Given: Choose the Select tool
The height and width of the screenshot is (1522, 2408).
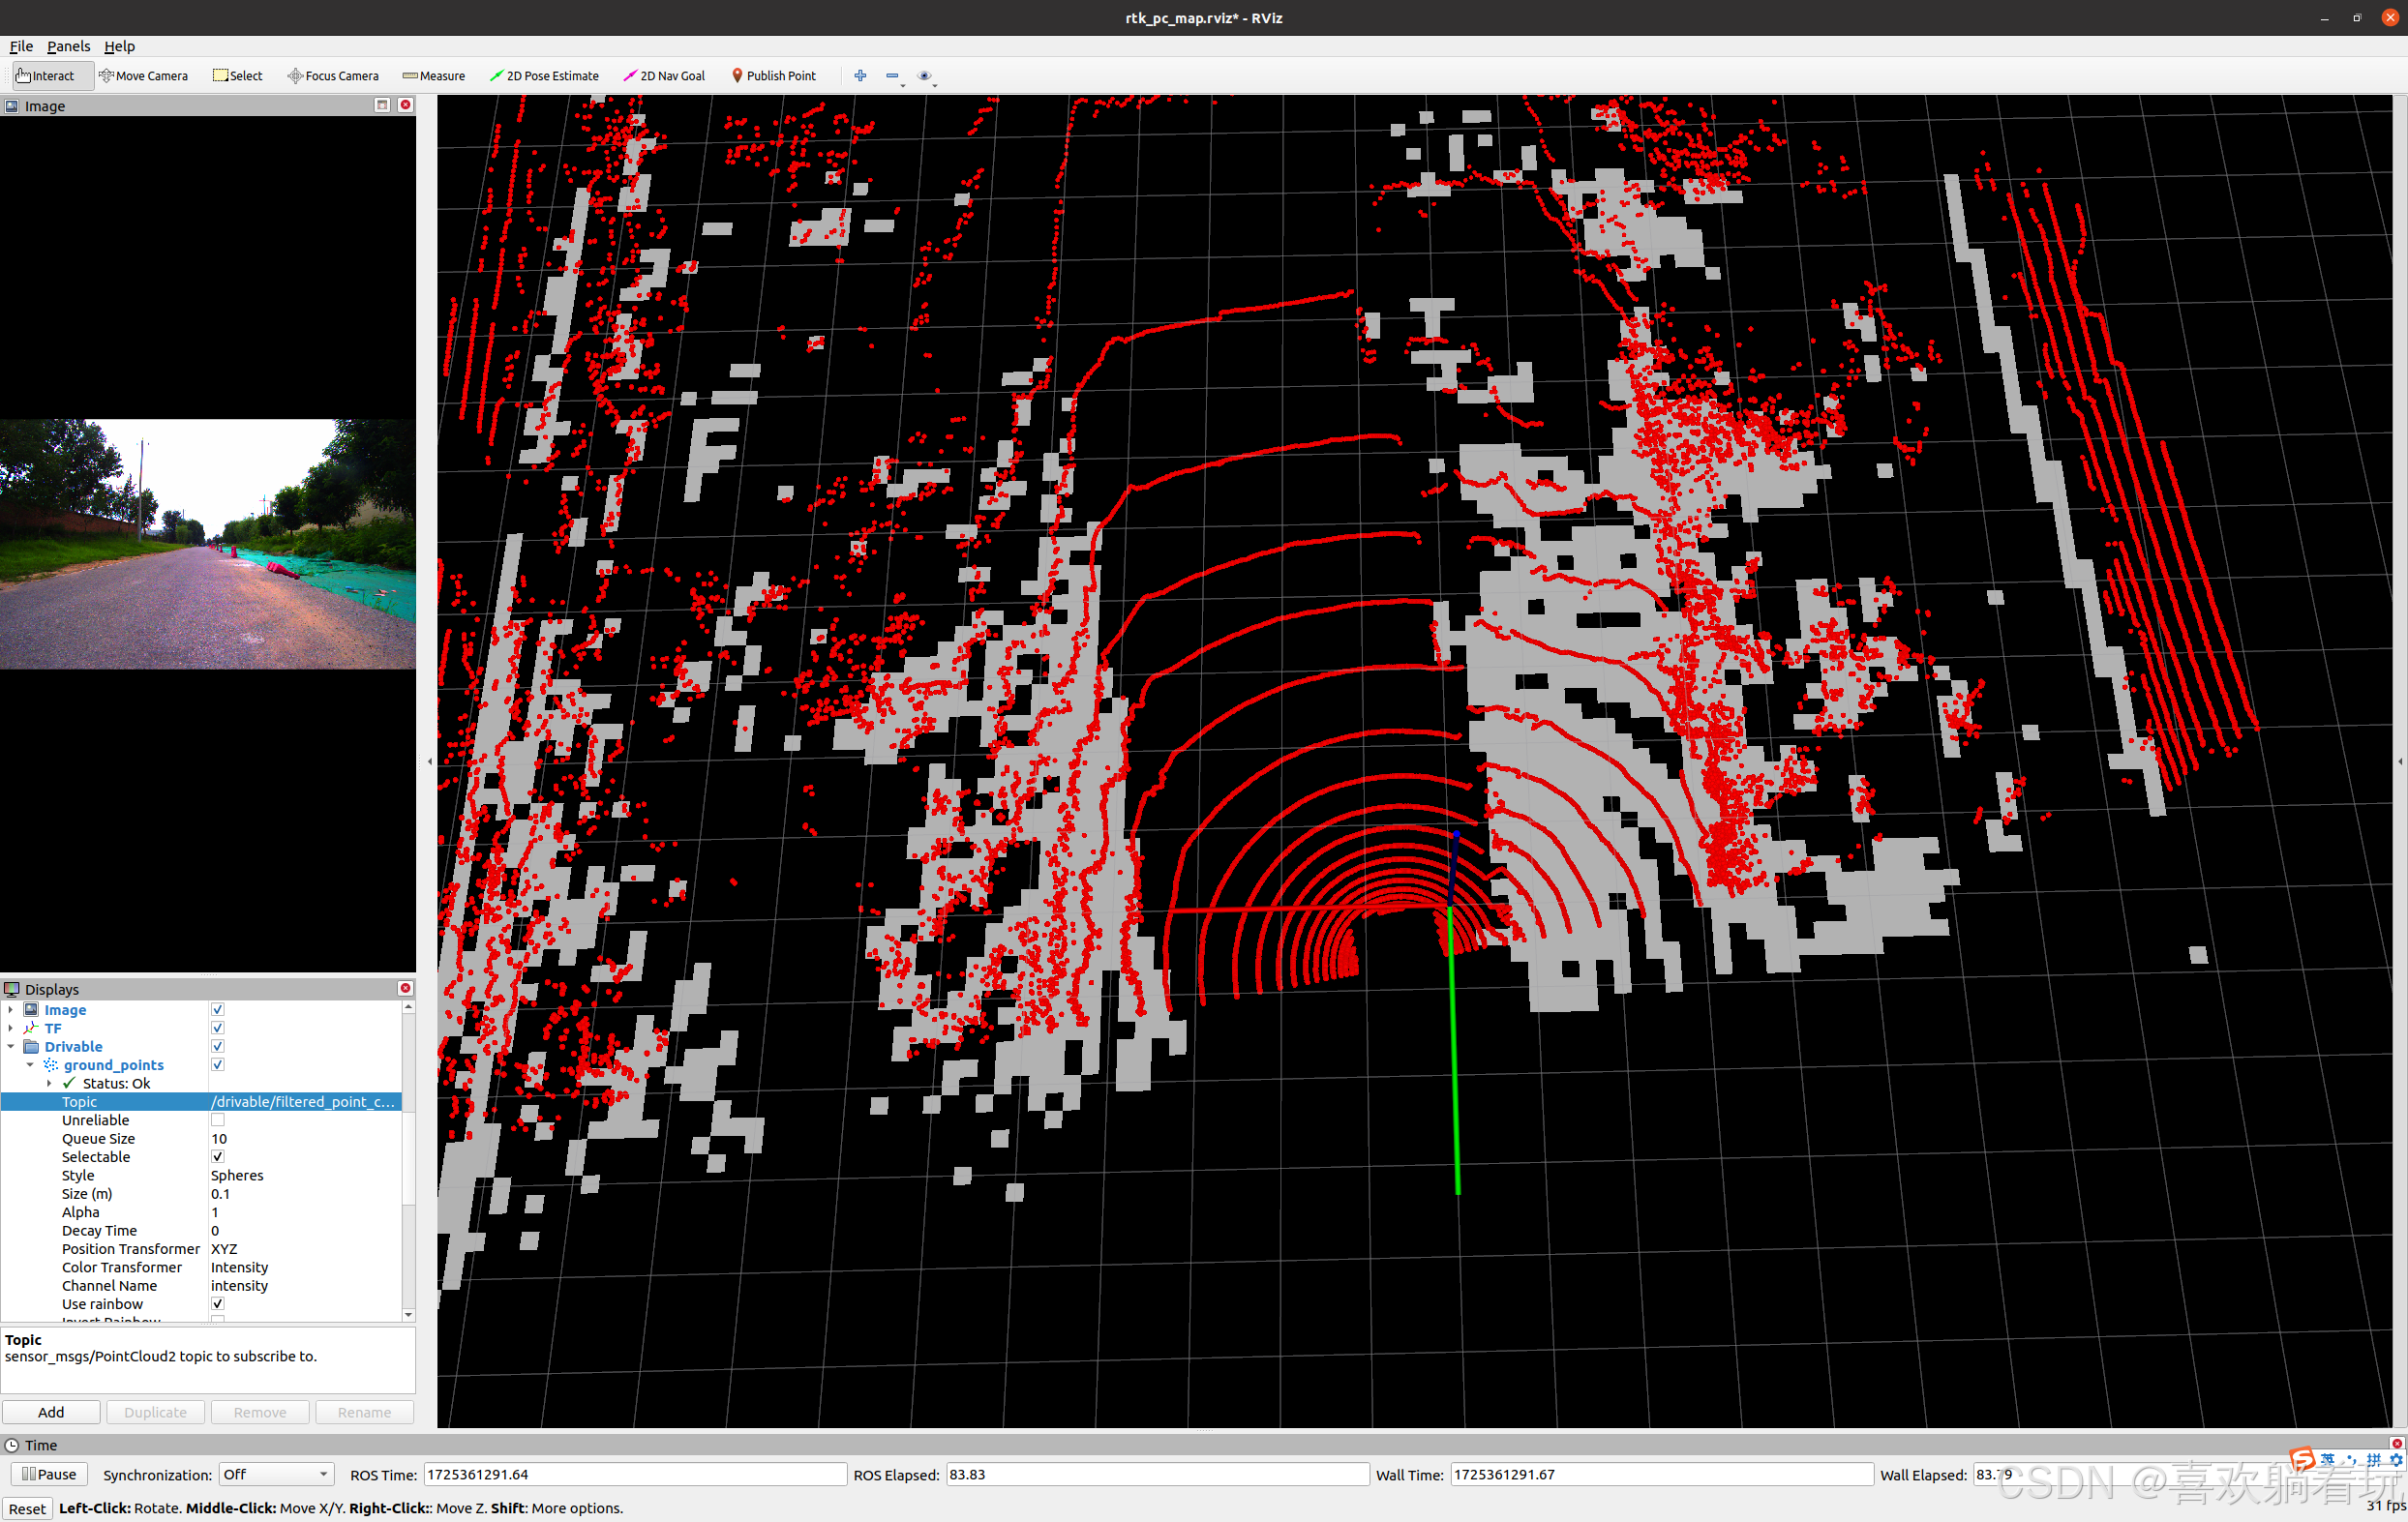Looking at the screenshot, I should pos(238,76).
